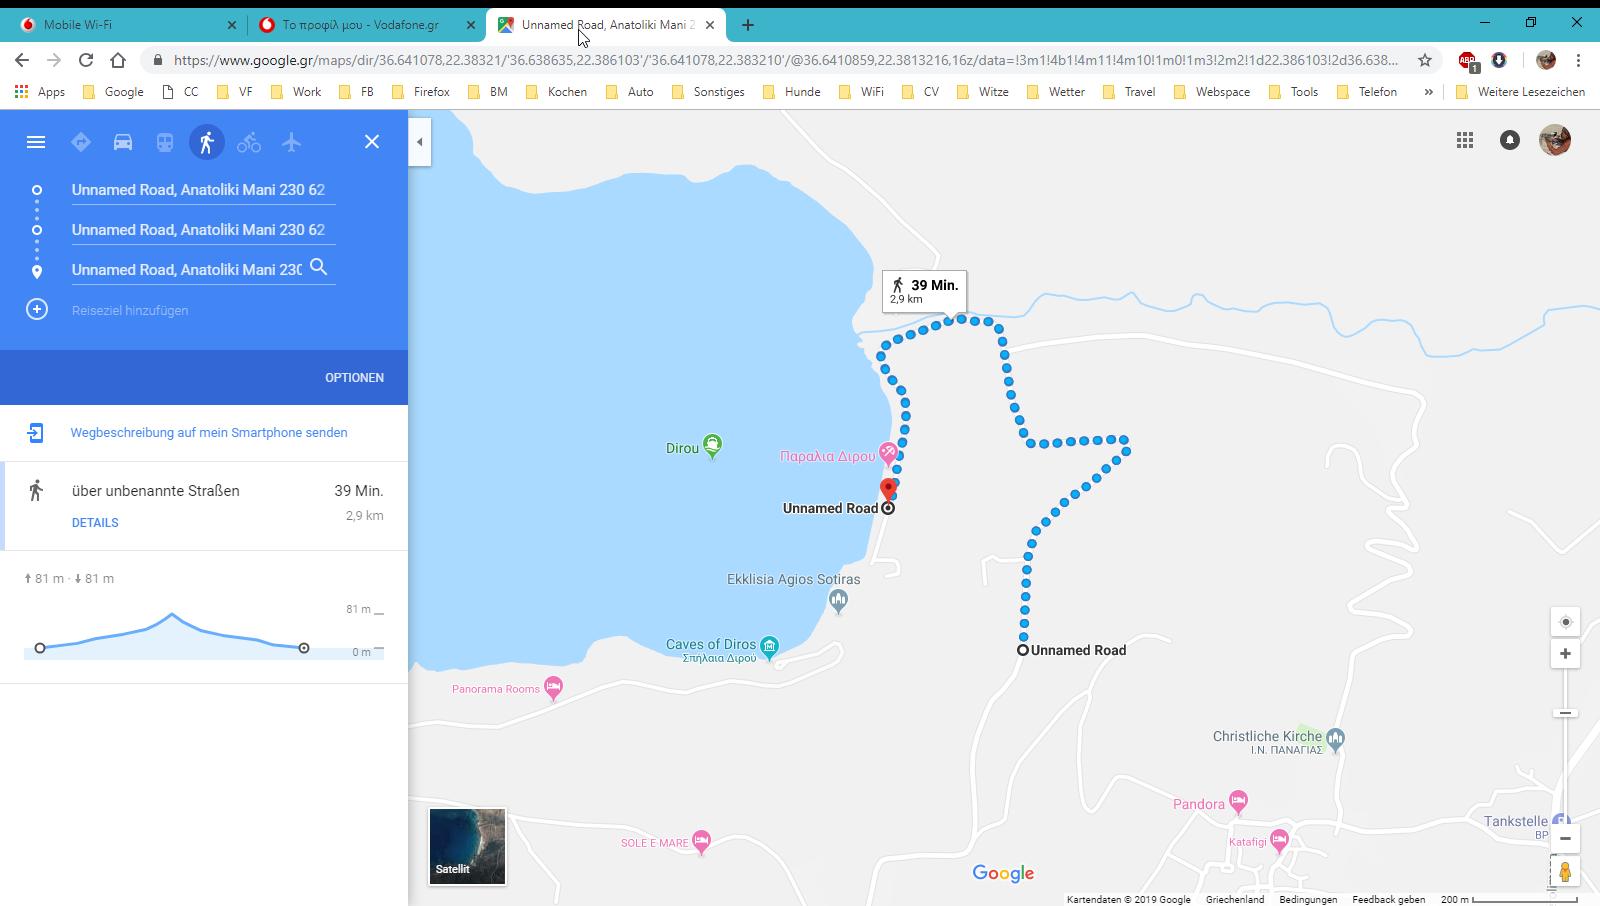Image resolution: width=1600 pixels, height=906 pixels.
Task: Switch to public transit mode
Action: click(165, 142)
